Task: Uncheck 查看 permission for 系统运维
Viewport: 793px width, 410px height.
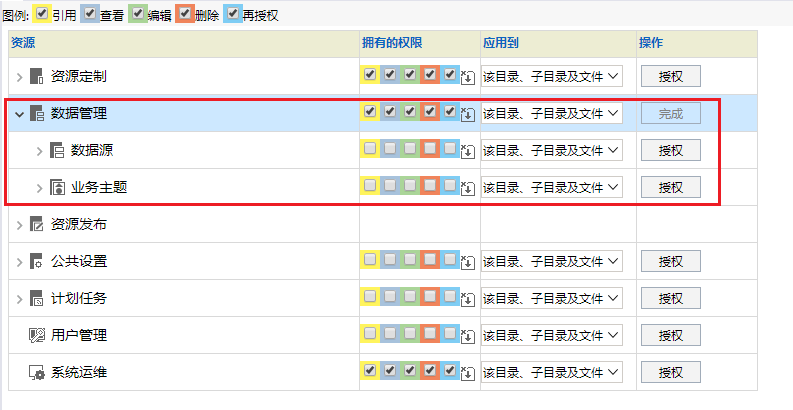Action: tap(390, 371)
